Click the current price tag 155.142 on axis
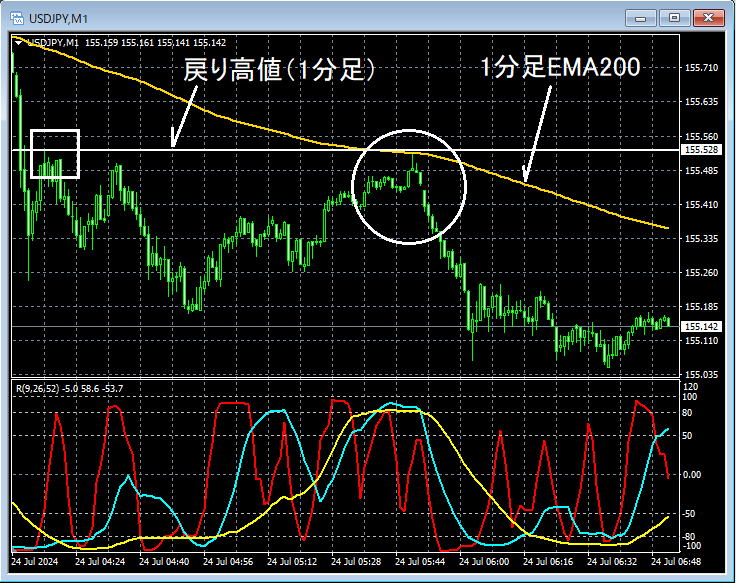This screenshot has width=737, height=583. pyautogui.click(x=702, y=326)
